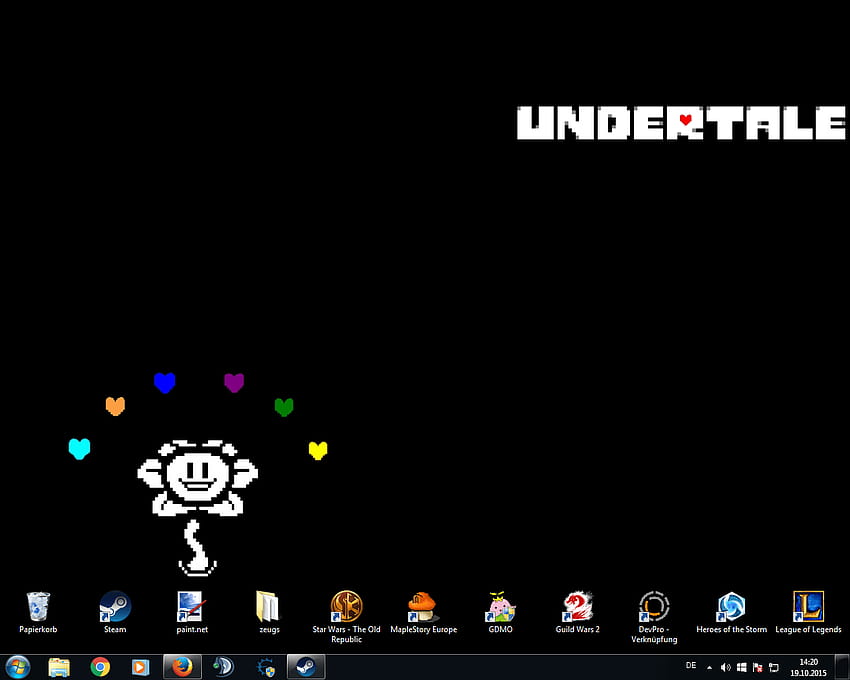Viewport: 850px width, 680px height.
Task: Open the gear-with-shield taskbar icon
Action: [x=266, y=667]
